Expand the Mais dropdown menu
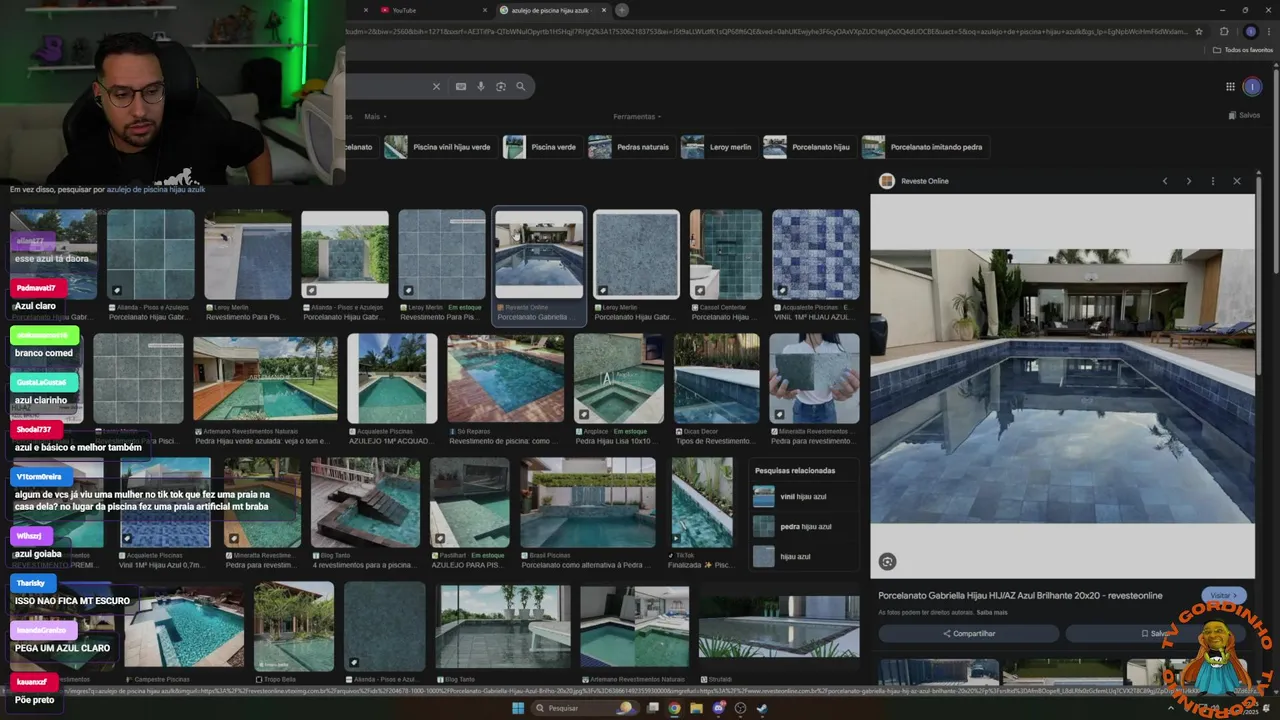Image resolution: width=1280 pixels, height=720 pixels. click(376, 117)
